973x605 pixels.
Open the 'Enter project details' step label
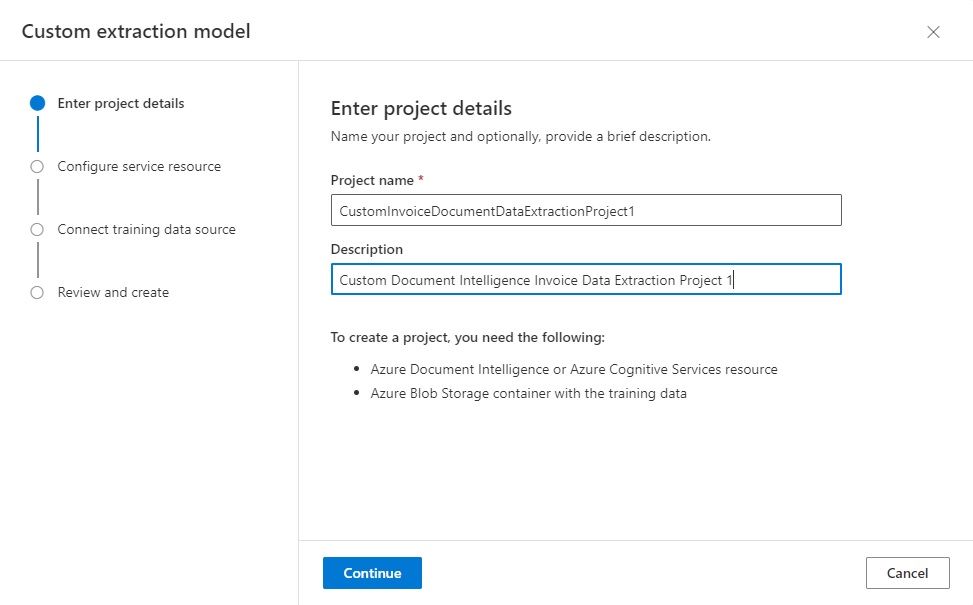click(x=121, y=103)
